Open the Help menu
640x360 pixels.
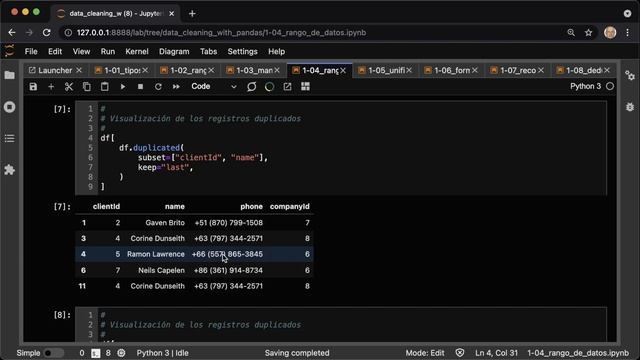pyautogui.click(x=277, y=52)
